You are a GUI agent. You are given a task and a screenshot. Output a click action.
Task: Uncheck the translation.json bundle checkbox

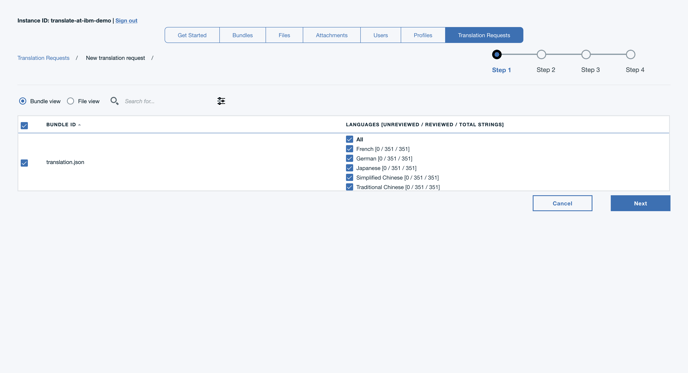click(24, 163)
